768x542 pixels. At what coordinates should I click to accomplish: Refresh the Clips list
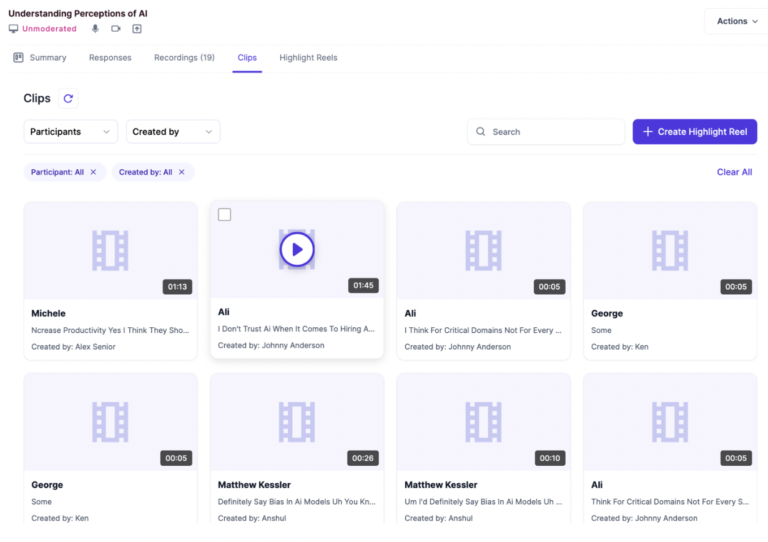click(x=68, y=99)
